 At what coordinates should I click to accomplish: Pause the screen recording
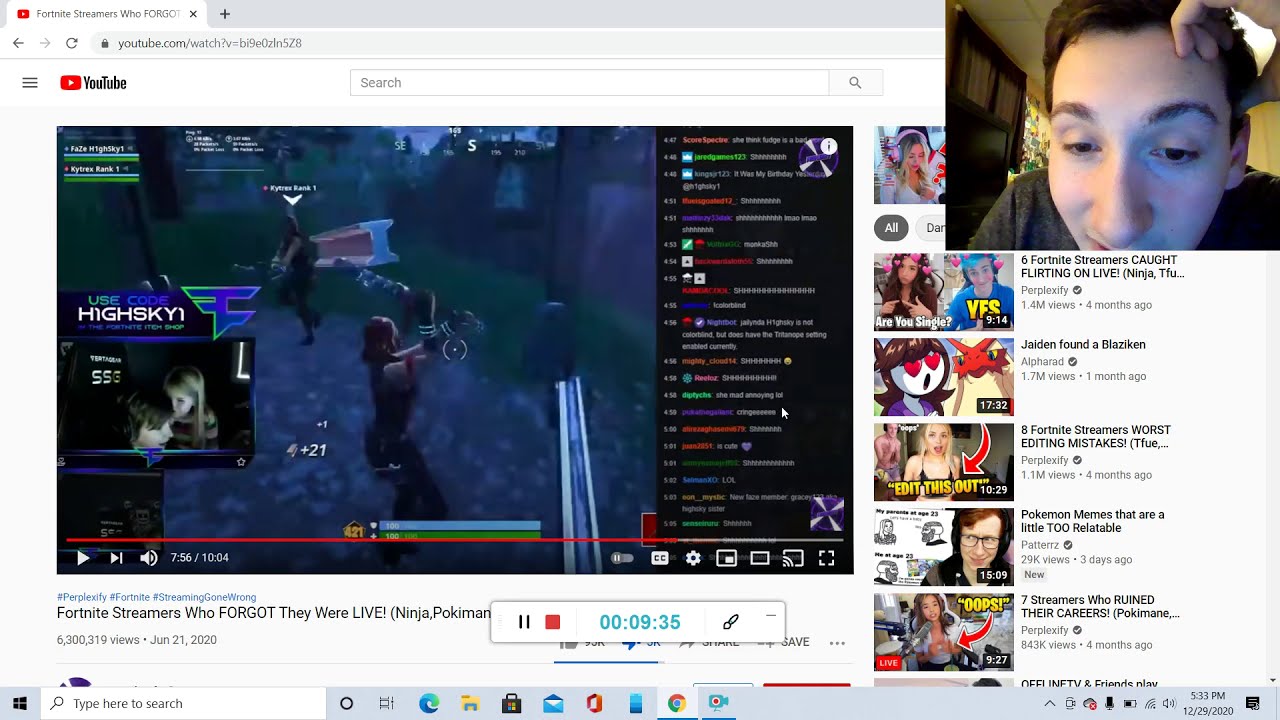point(524,622)
